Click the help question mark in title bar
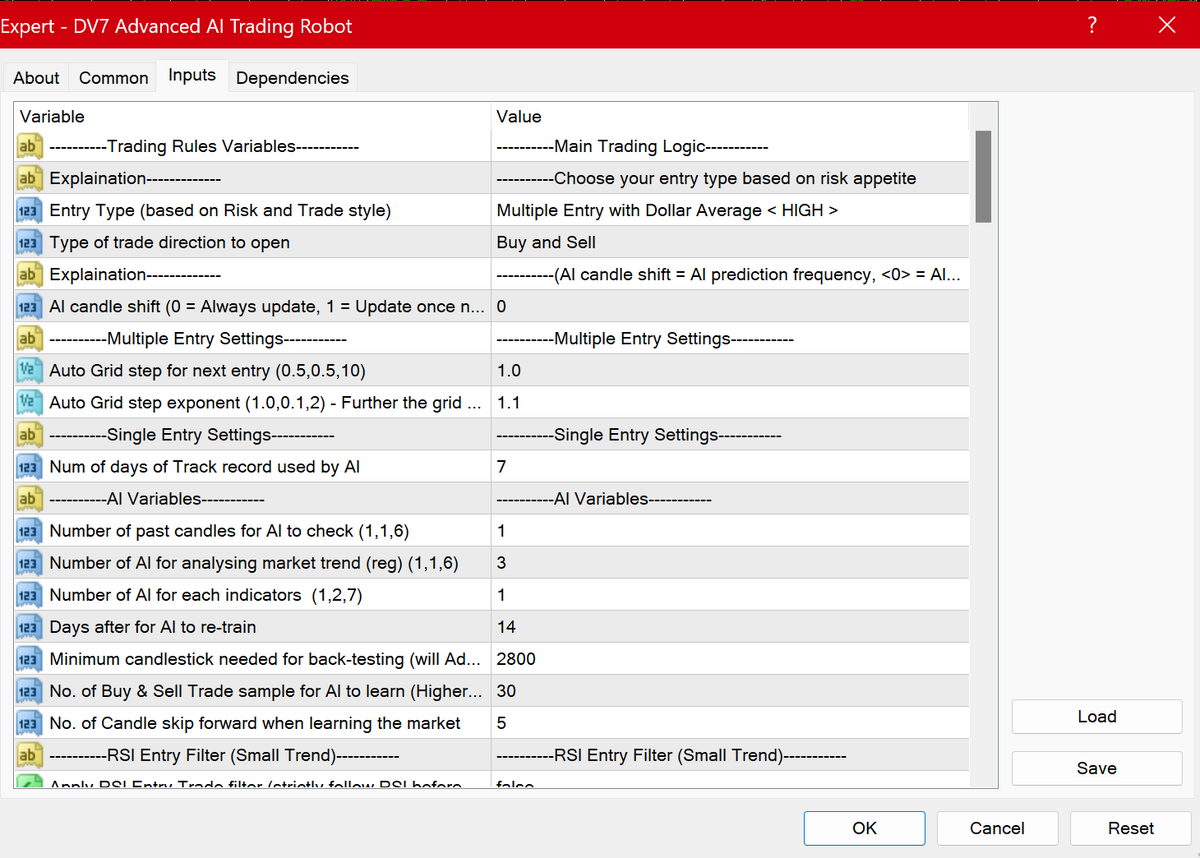1200x858 pixels. [1092, 25]
